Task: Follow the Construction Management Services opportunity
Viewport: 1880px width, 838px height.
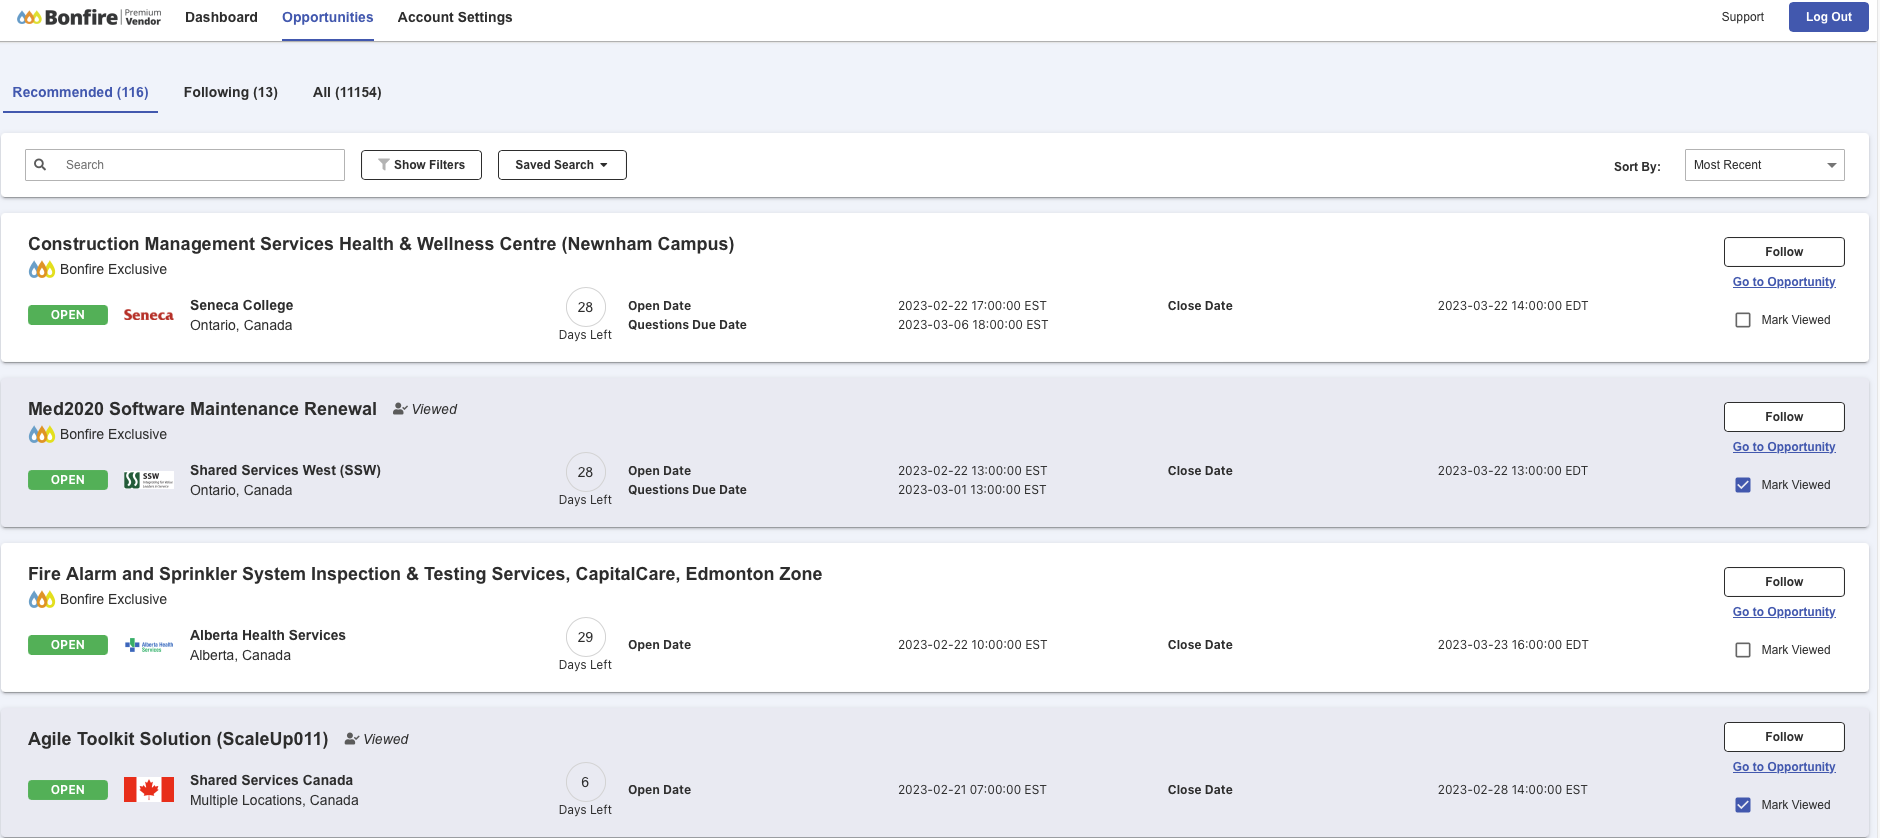Action: pos(1784,252)
